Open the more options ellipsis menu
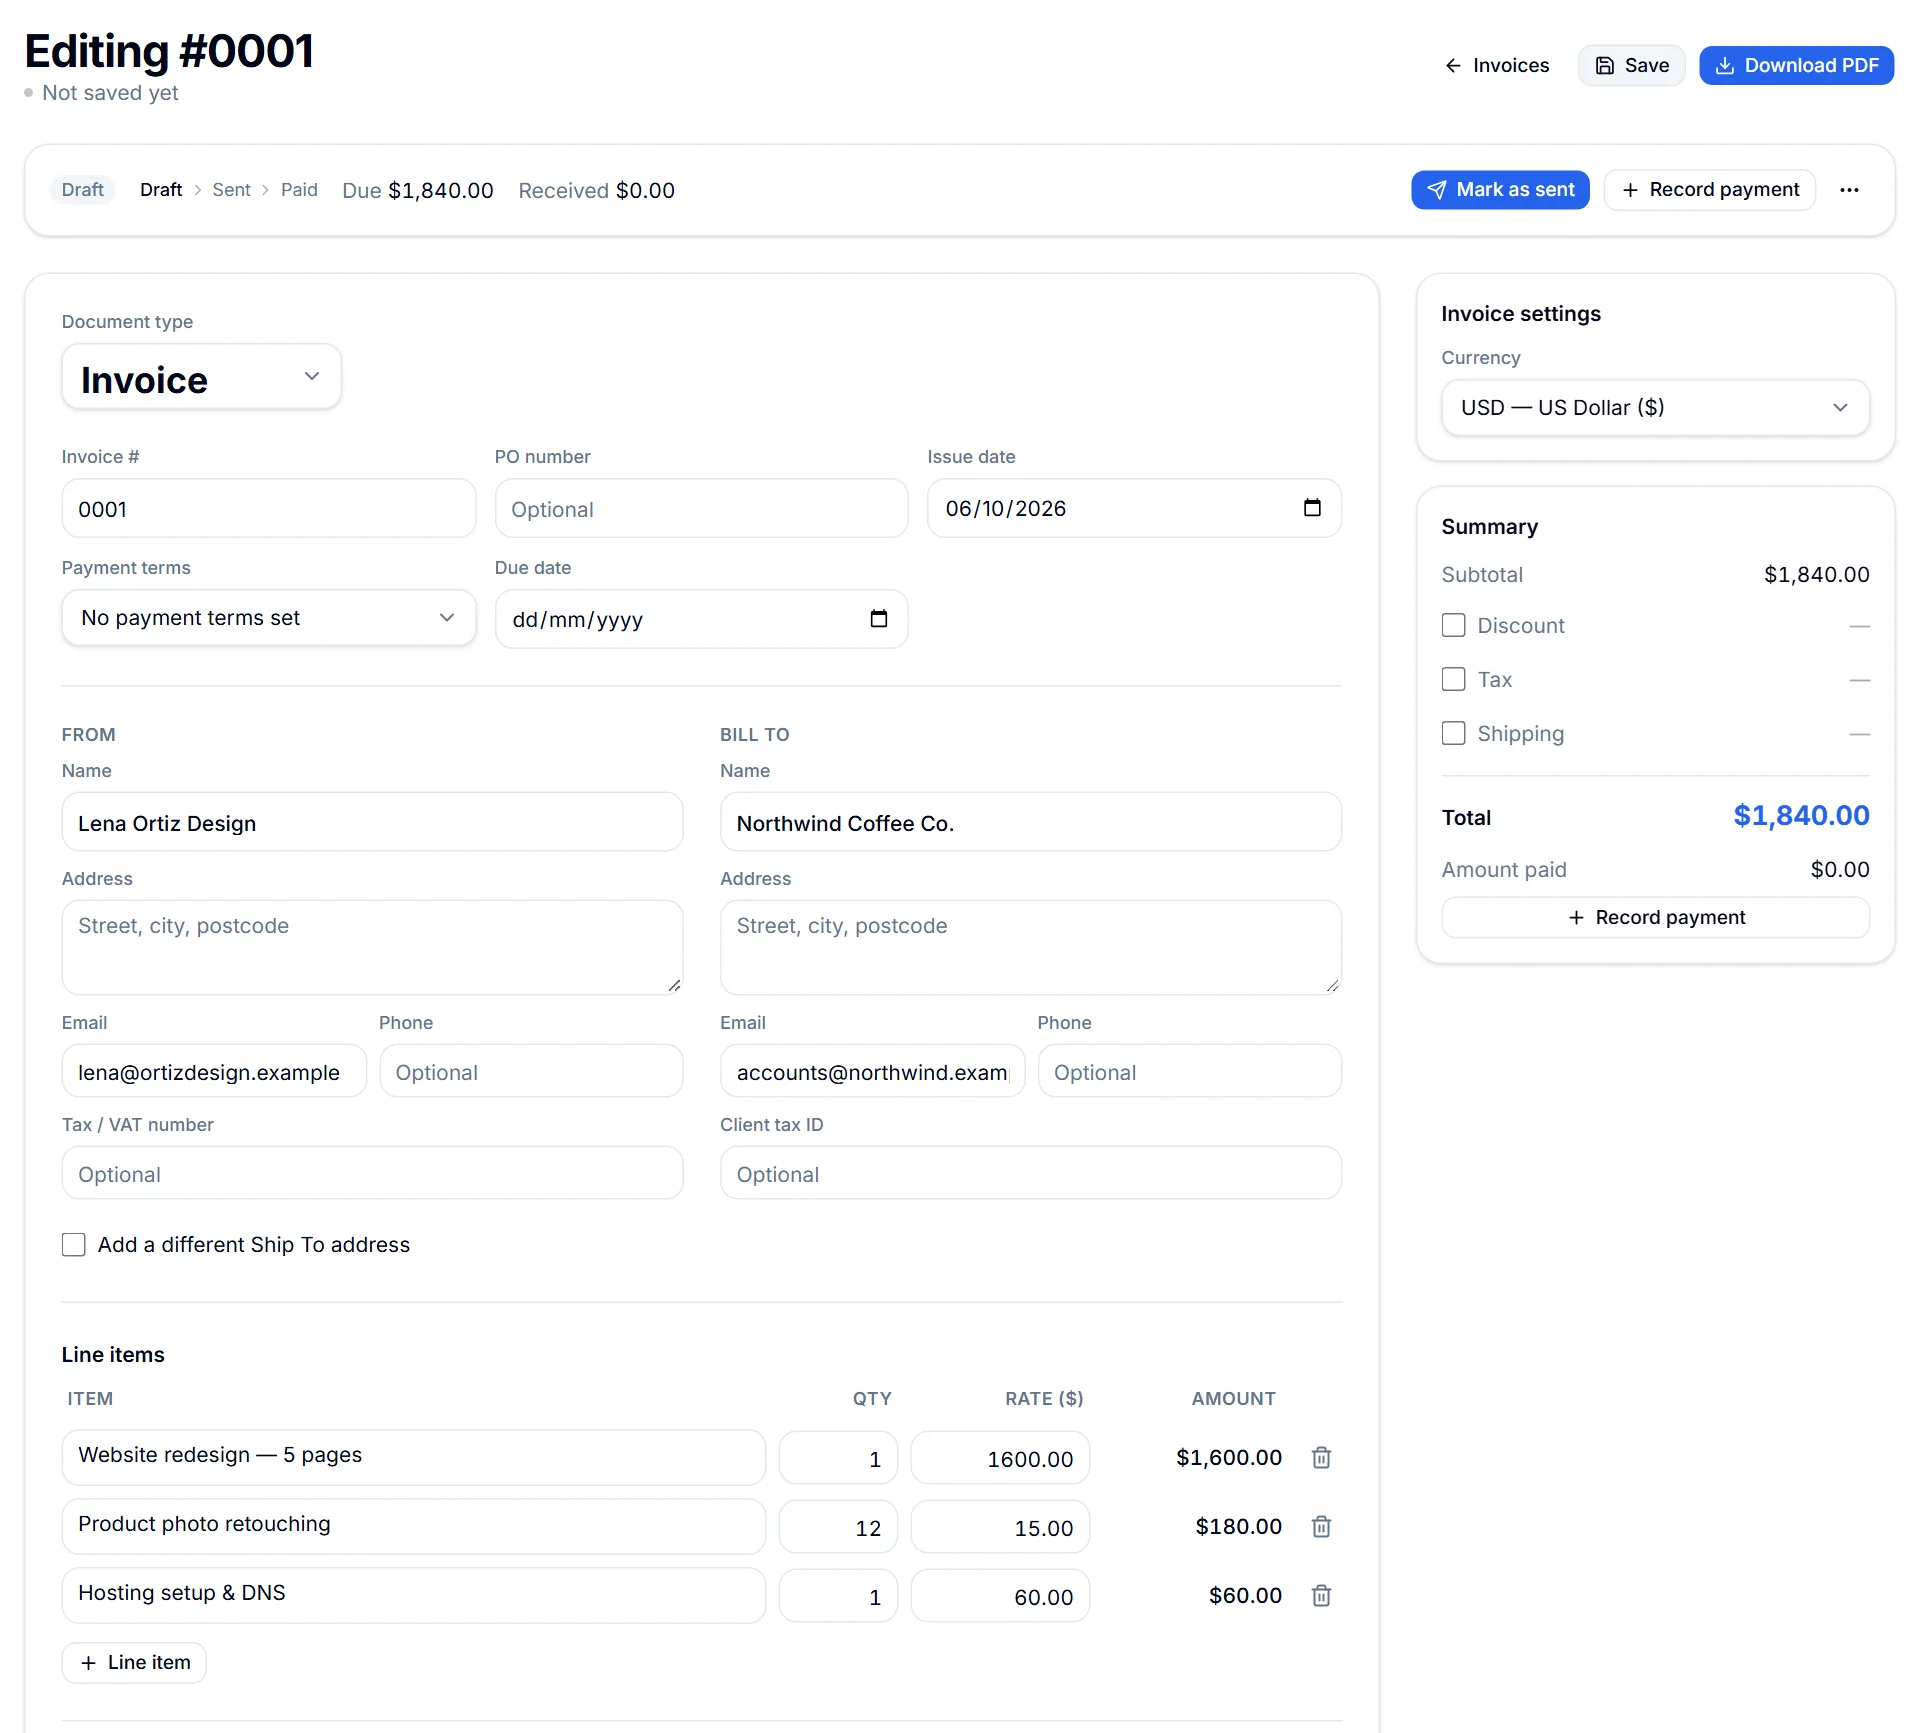Screen dimensions: 1920x1733 (x=1849, y=190)
